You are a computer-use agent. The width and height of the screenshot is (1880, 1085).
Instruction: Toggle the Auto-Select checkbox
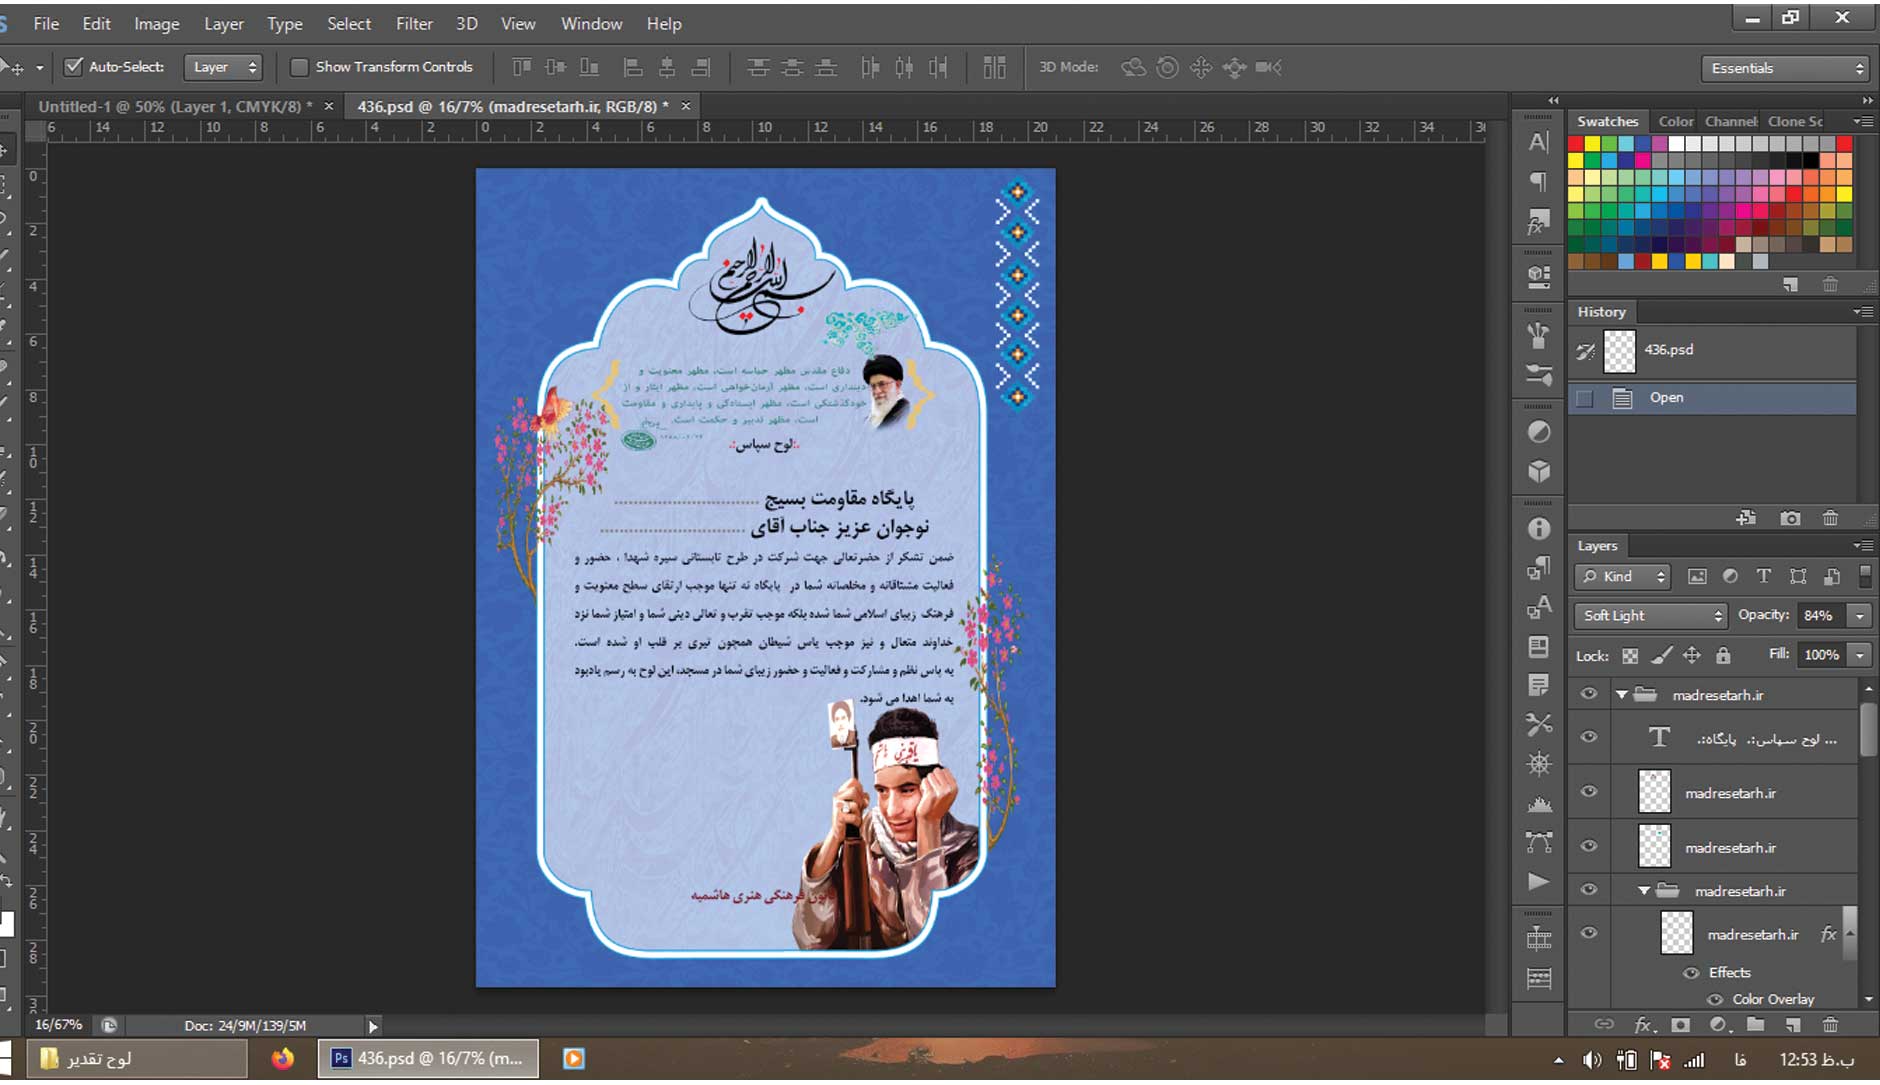[x=73, y=67]
